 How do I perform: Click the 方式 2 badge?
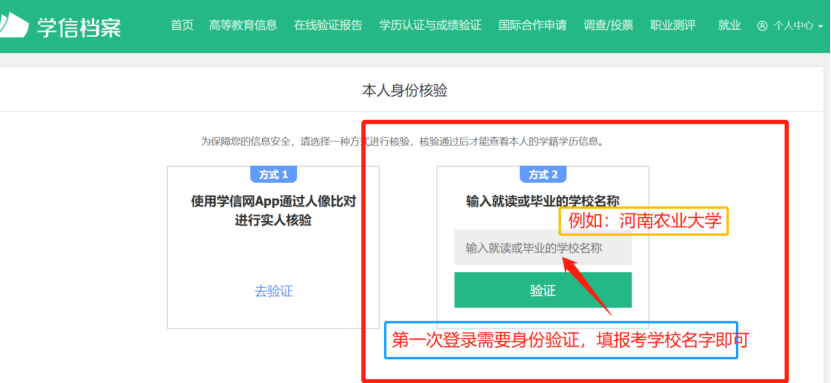(x=543, y=174)
